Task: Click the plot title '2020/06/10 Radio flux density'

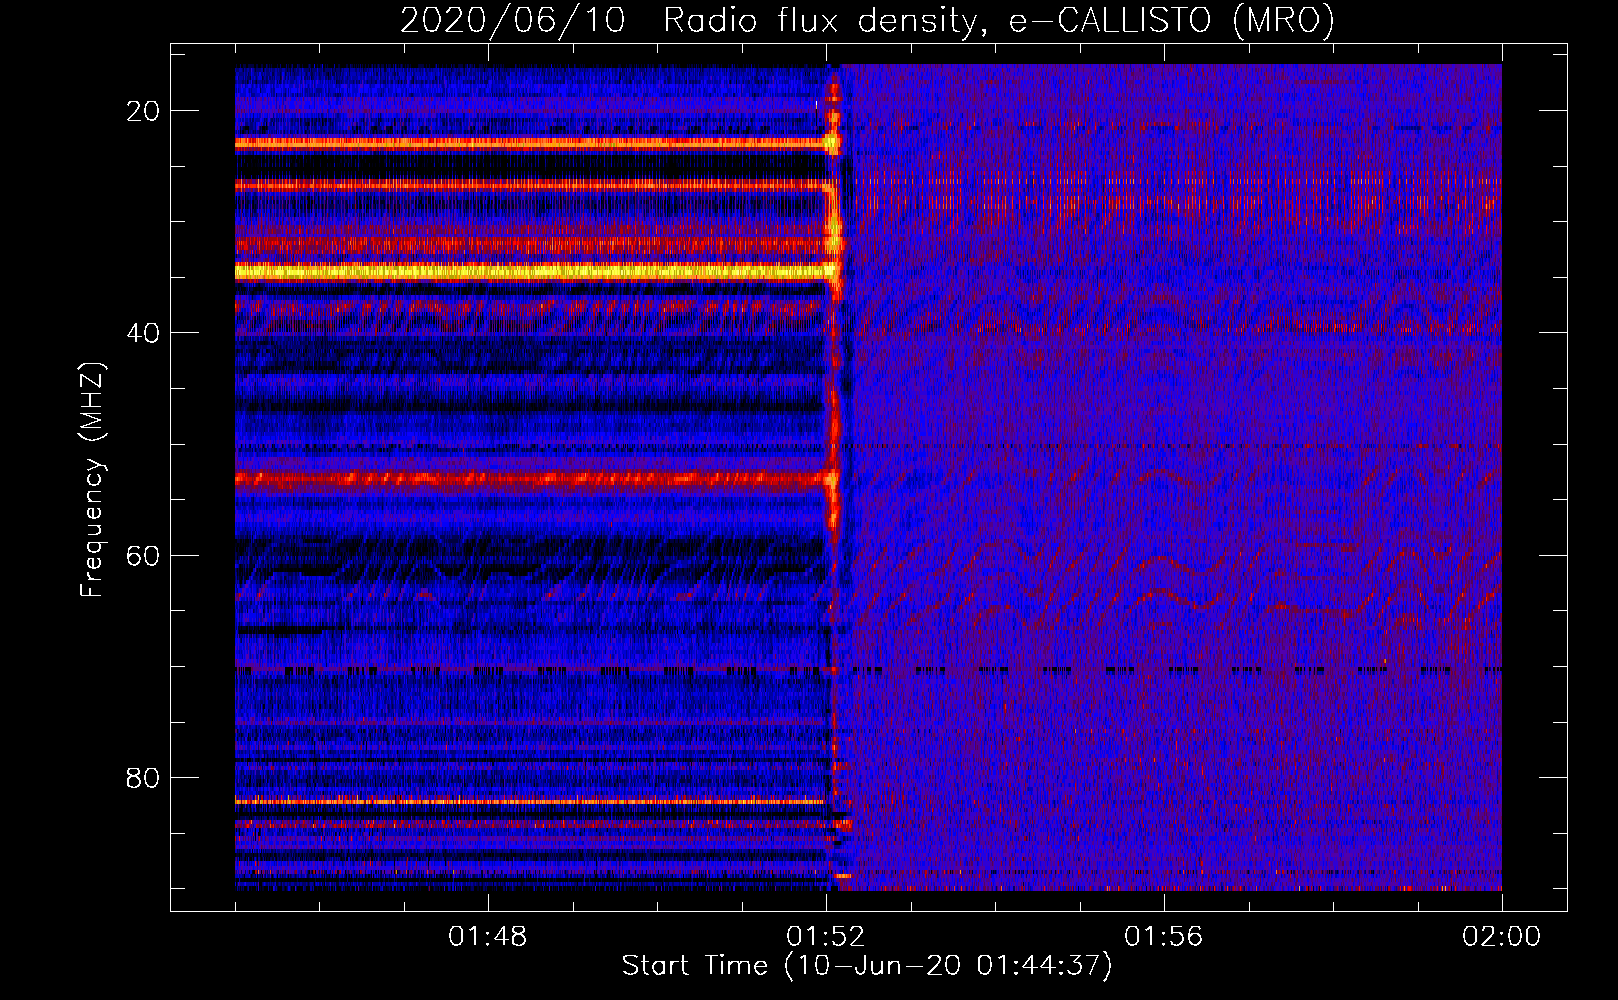Action: pyautogui.click(x=867, y=21)
